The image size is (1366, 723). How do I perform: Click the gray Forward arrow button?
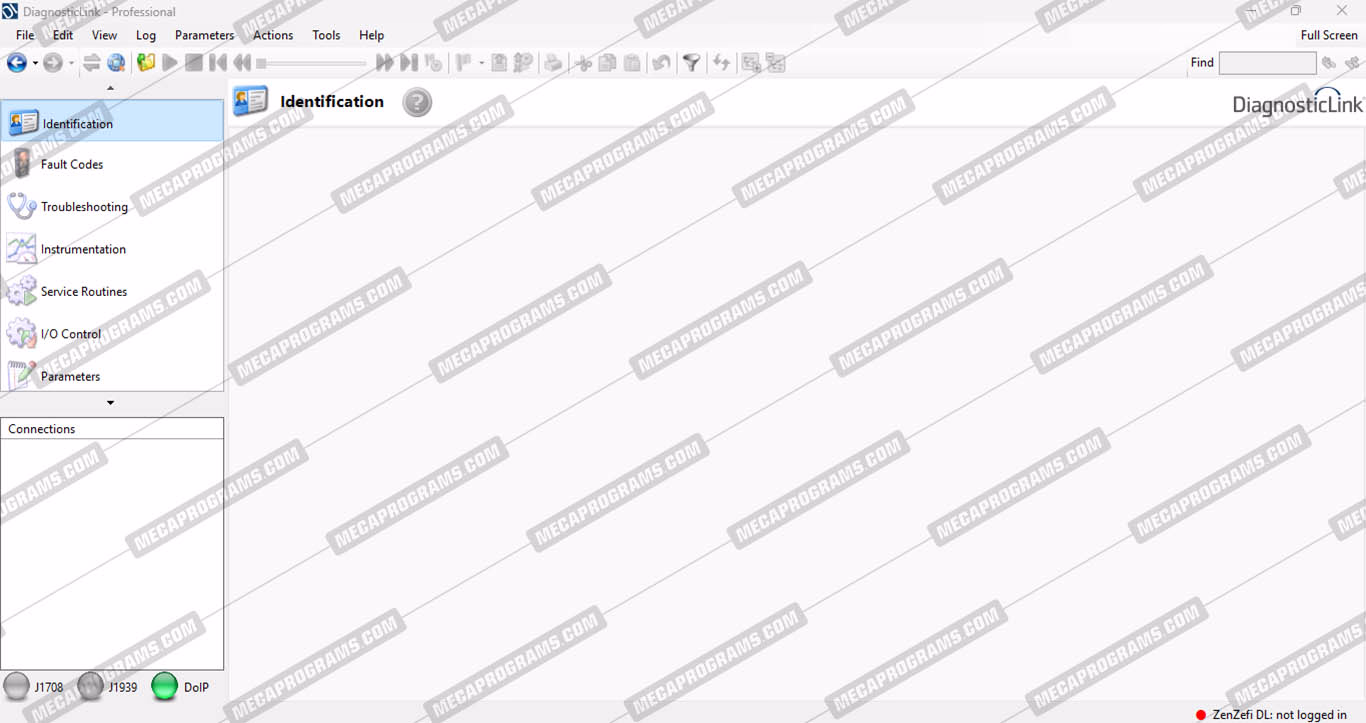click(53, 63)
